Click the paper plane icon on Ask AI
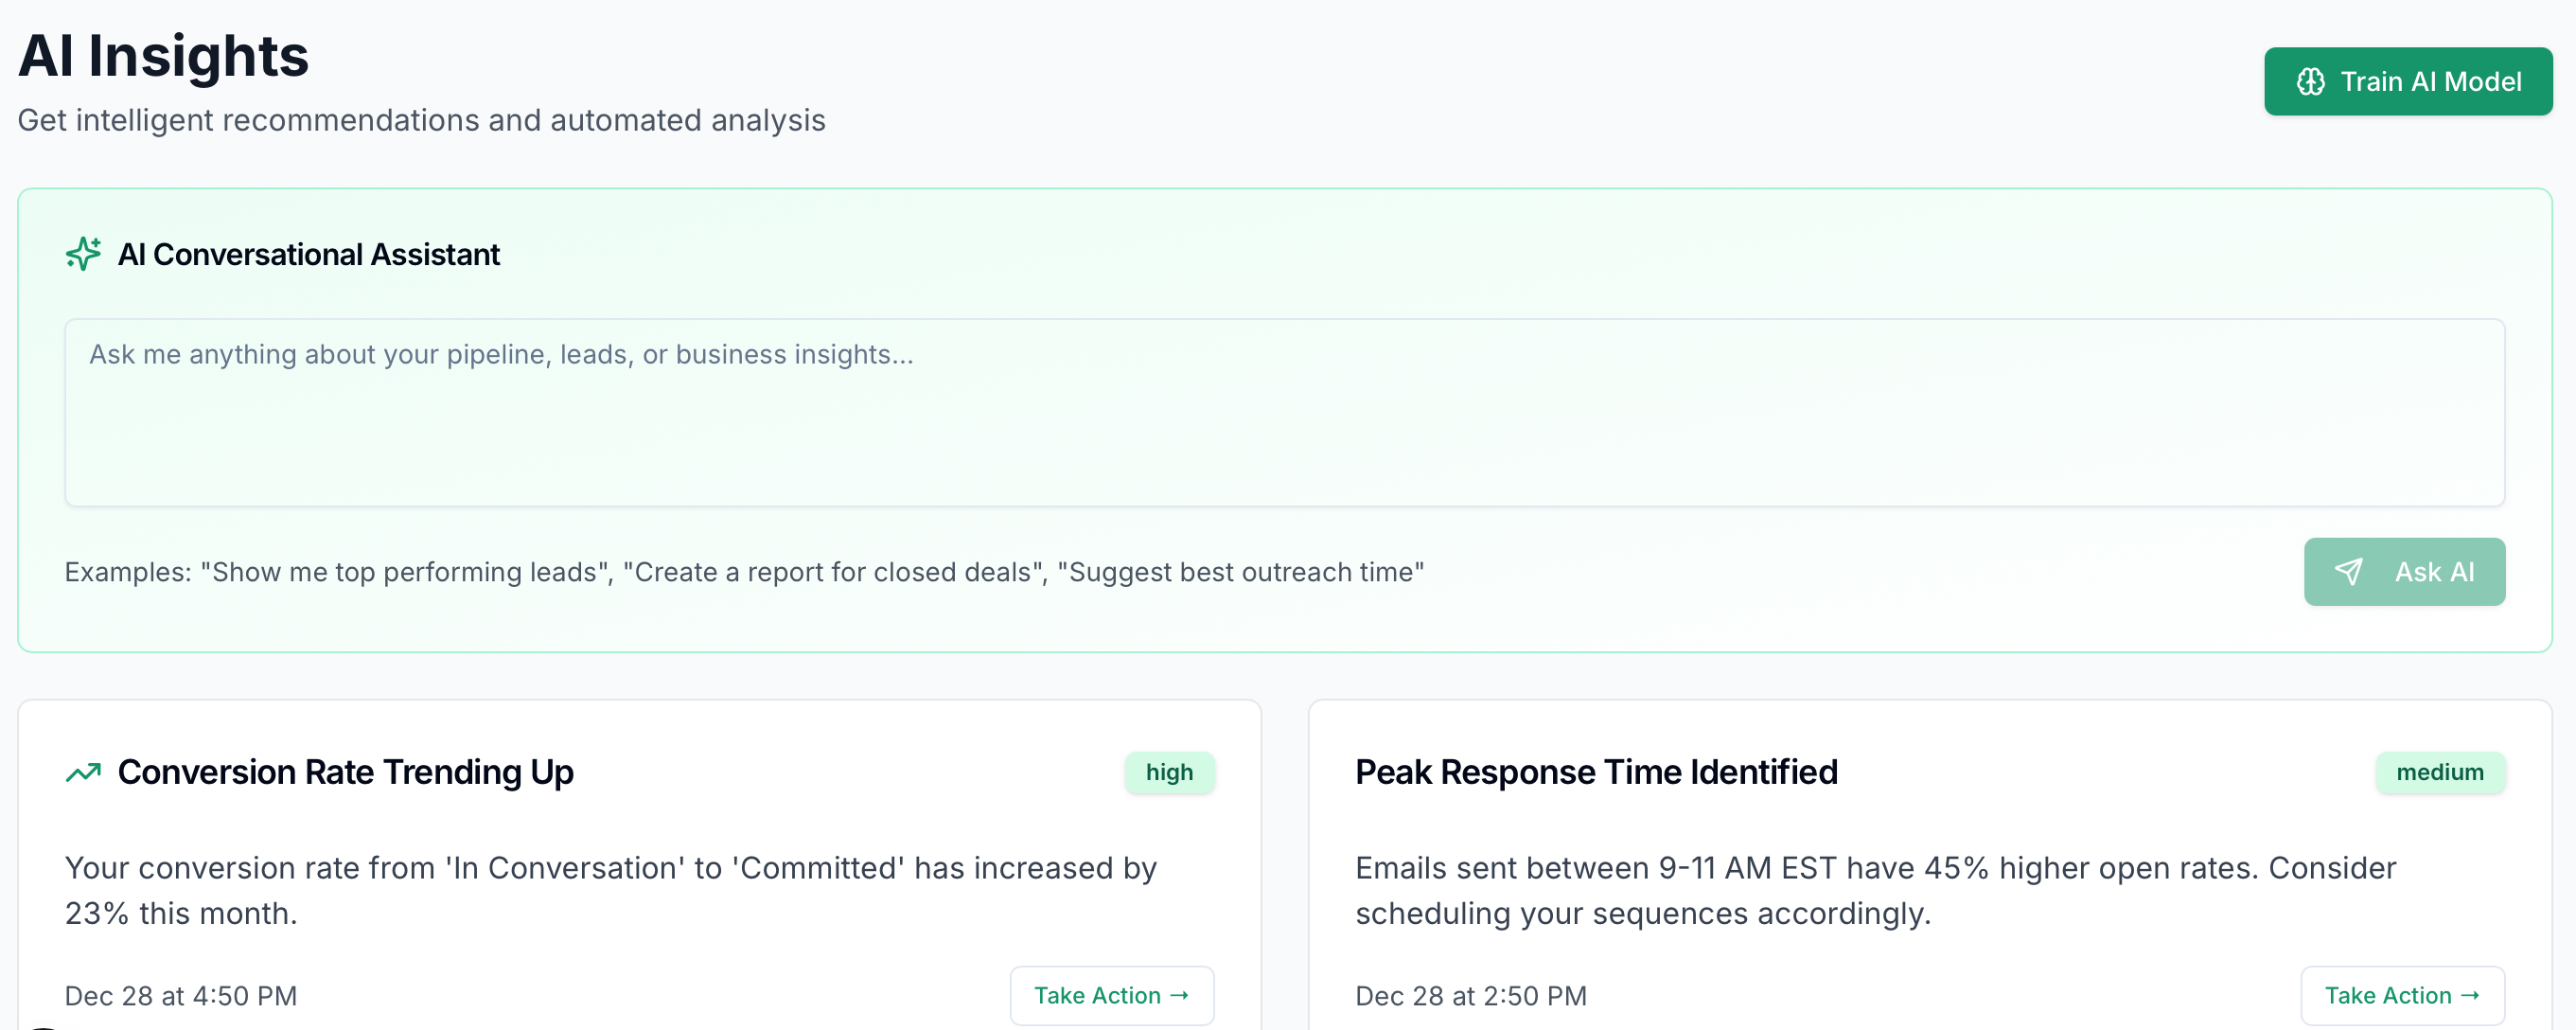This screenshot has width=2576, height=1030. tap(2348, 572)
